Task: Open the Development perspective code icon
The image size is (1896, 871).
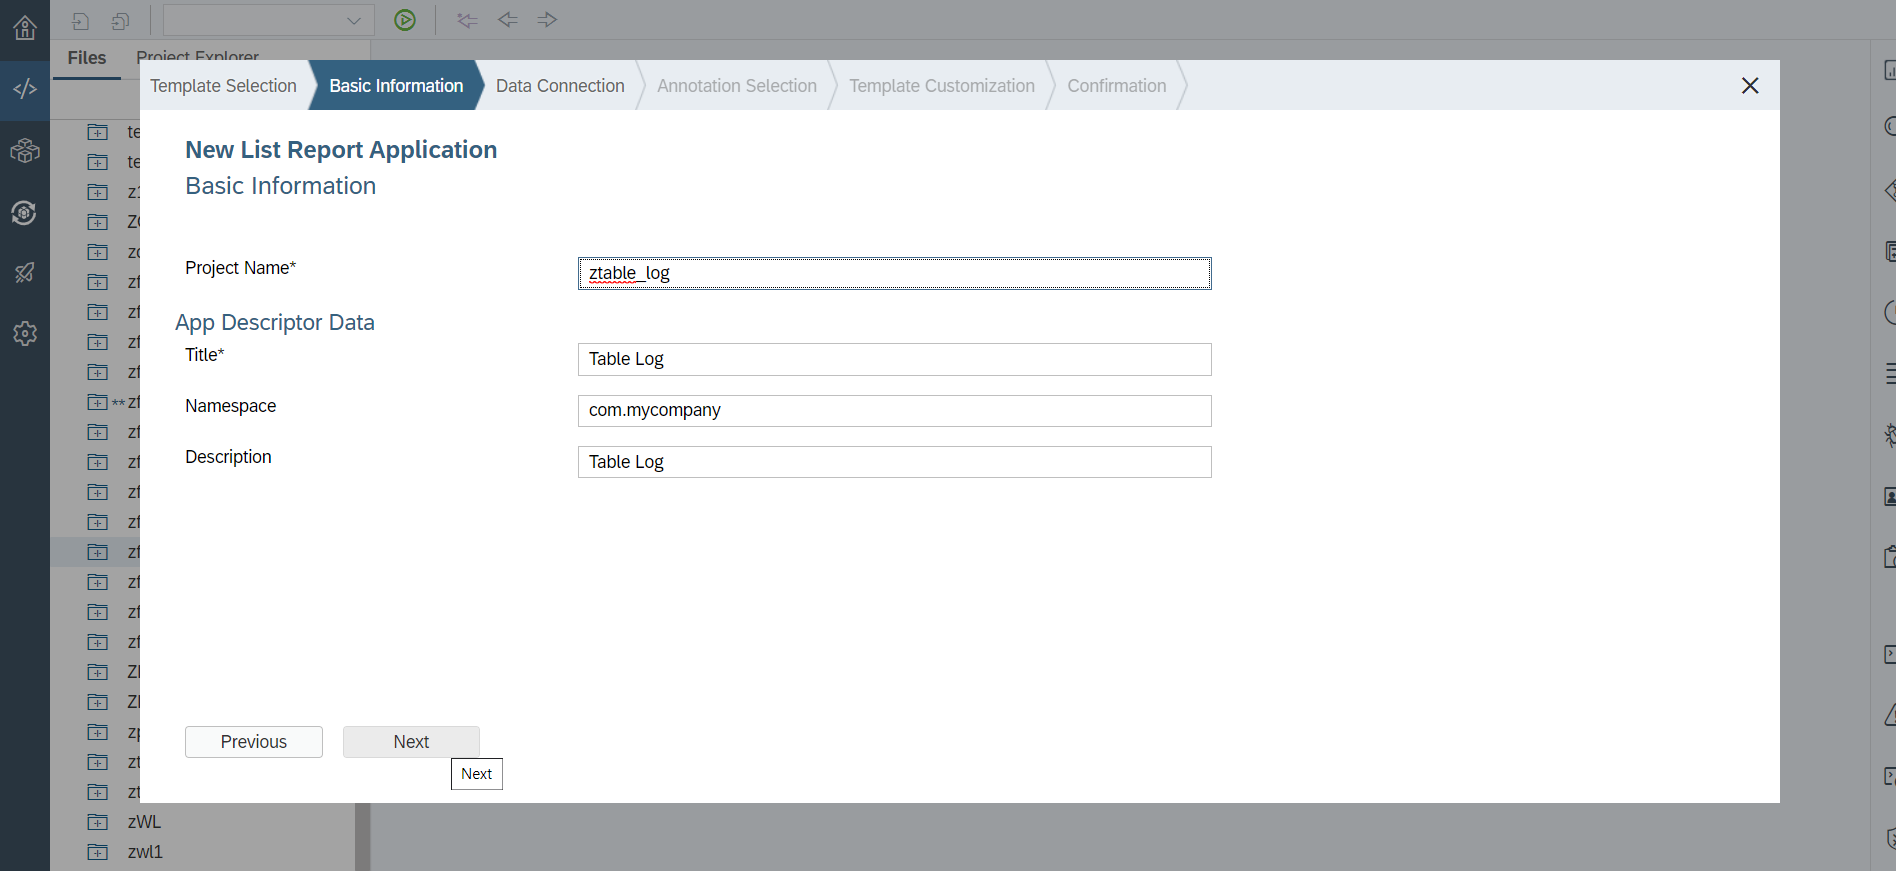Action: pos(25,90)
